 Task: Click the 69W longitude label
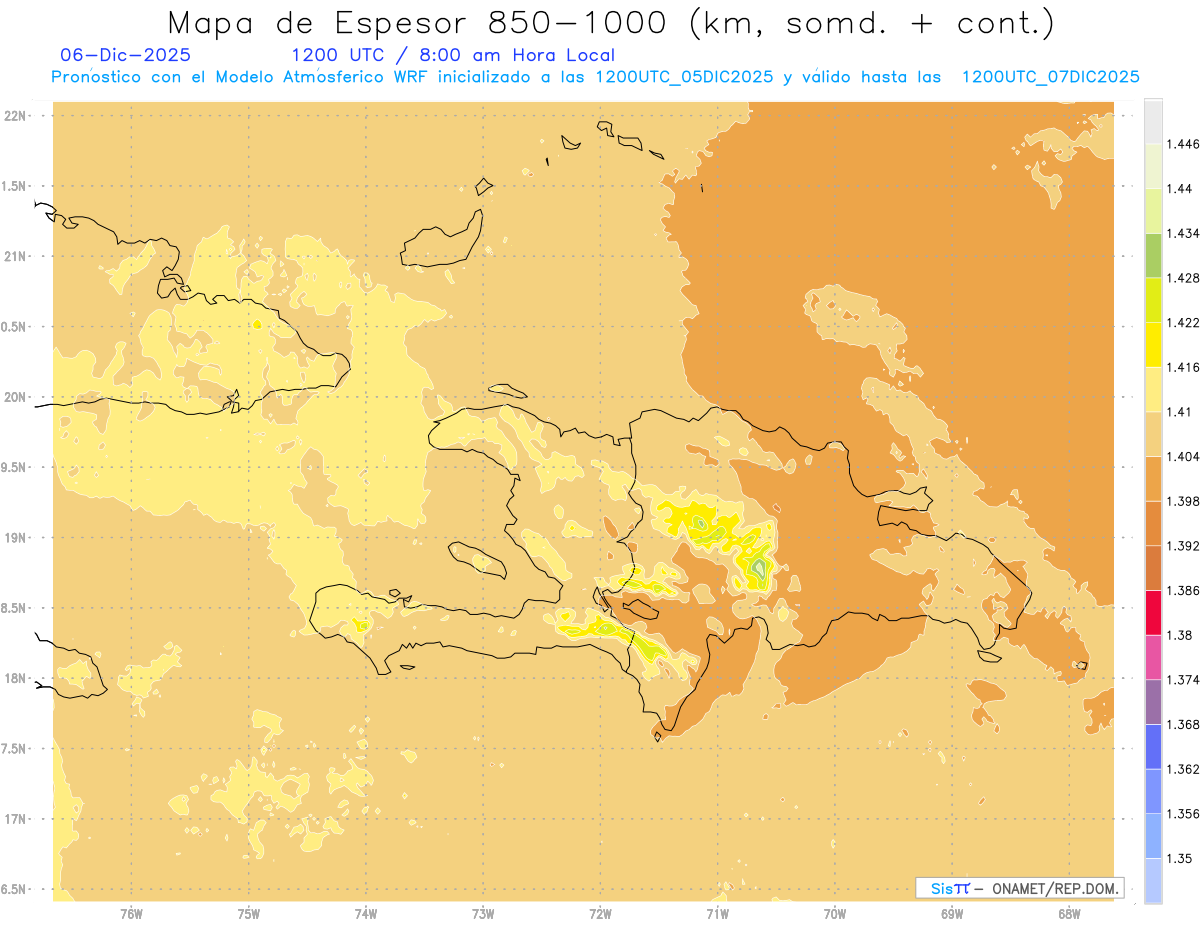[x=952, y=914]
